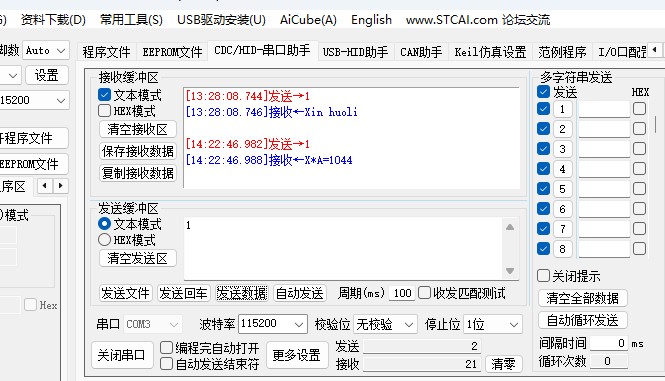Toggle the left panel Hex checkbox
This screenshot has height=381, width=665.
point(31,304)
